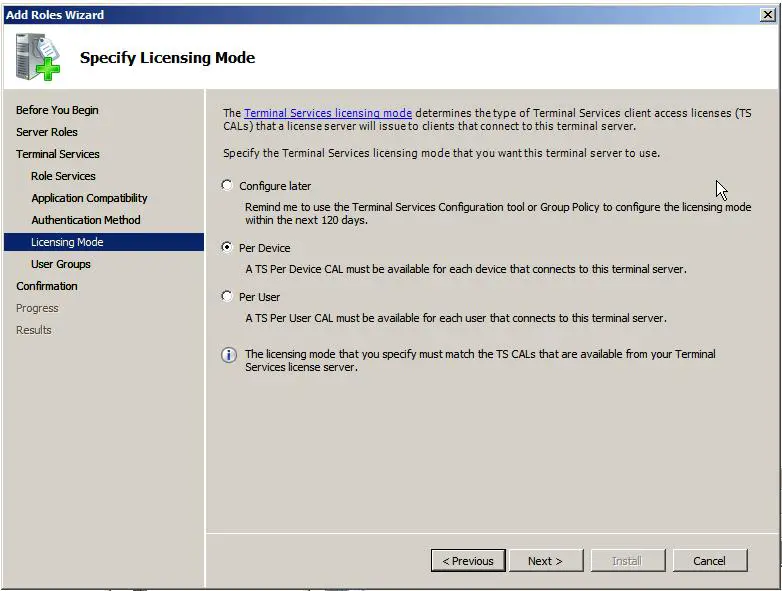Go to the User Groups step
The width and height of the screenshot is (782, 591).
tap(60, 264)
